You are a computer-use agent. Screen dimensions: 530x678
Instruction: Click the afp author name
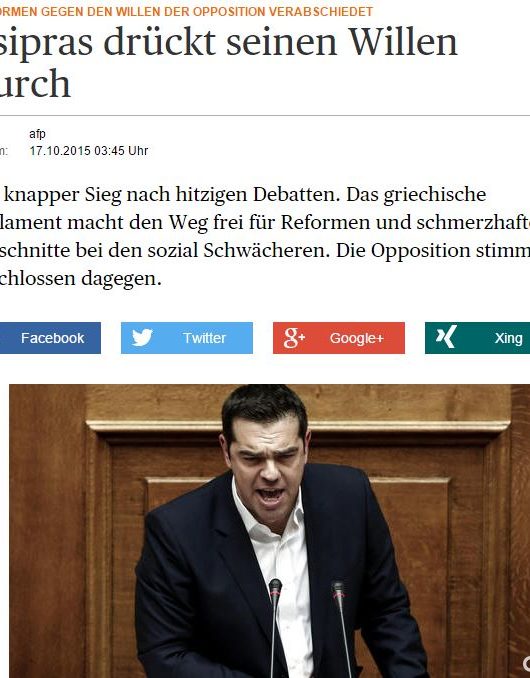(x=37, y=134)
